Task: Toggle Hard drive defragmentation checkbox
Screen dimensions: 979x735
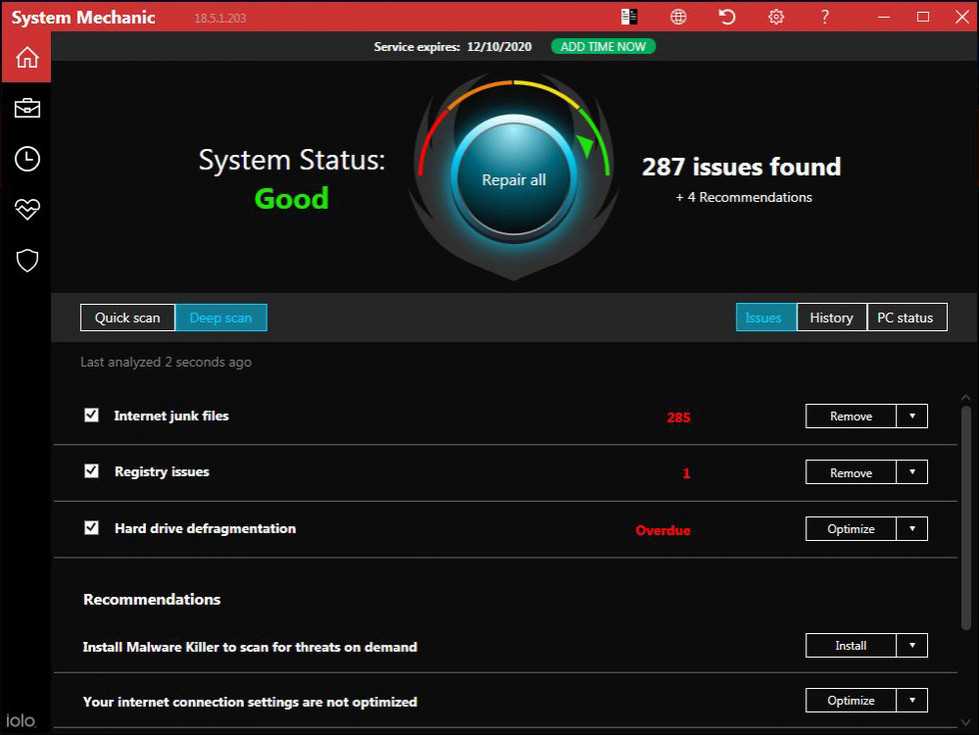Action: [92, 528]
